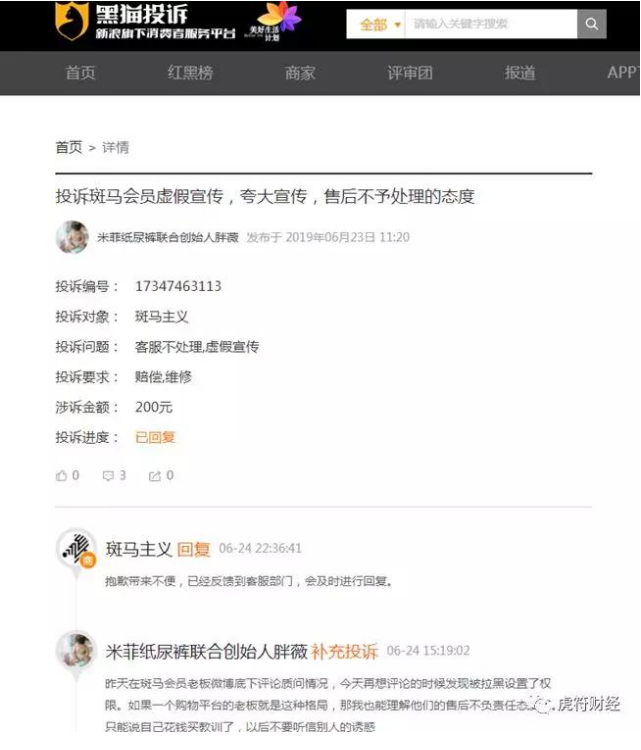Image resolution: width=641 pixels, height=750 pixels.
Task: Open the 红黑榜 navigation tab
Action: tap(190, 73)
